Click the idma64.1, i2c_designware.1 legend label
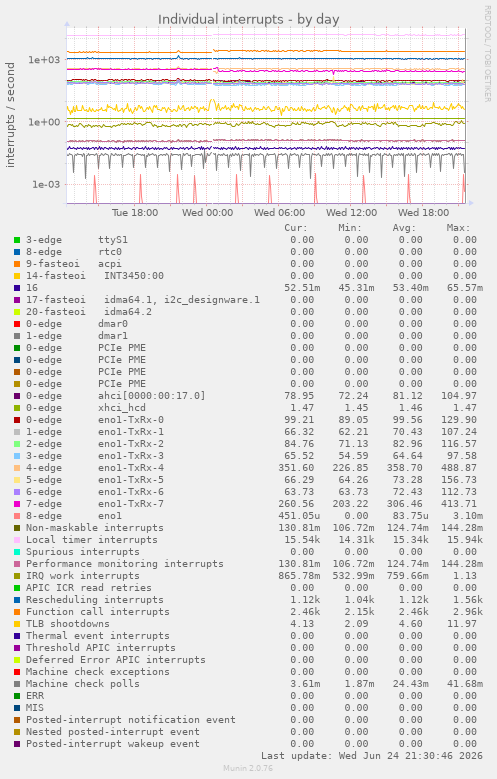 point(181,300)
